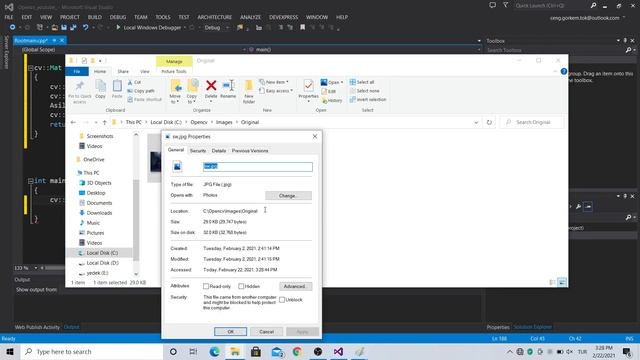Viewport: 640px width, 360px height.
Task: Click History in the Open group
Action: (x=332, y=100)
